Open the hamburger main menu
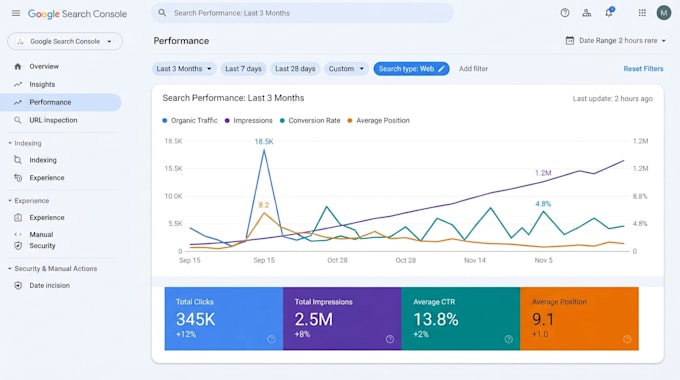 tap(16, 13)
